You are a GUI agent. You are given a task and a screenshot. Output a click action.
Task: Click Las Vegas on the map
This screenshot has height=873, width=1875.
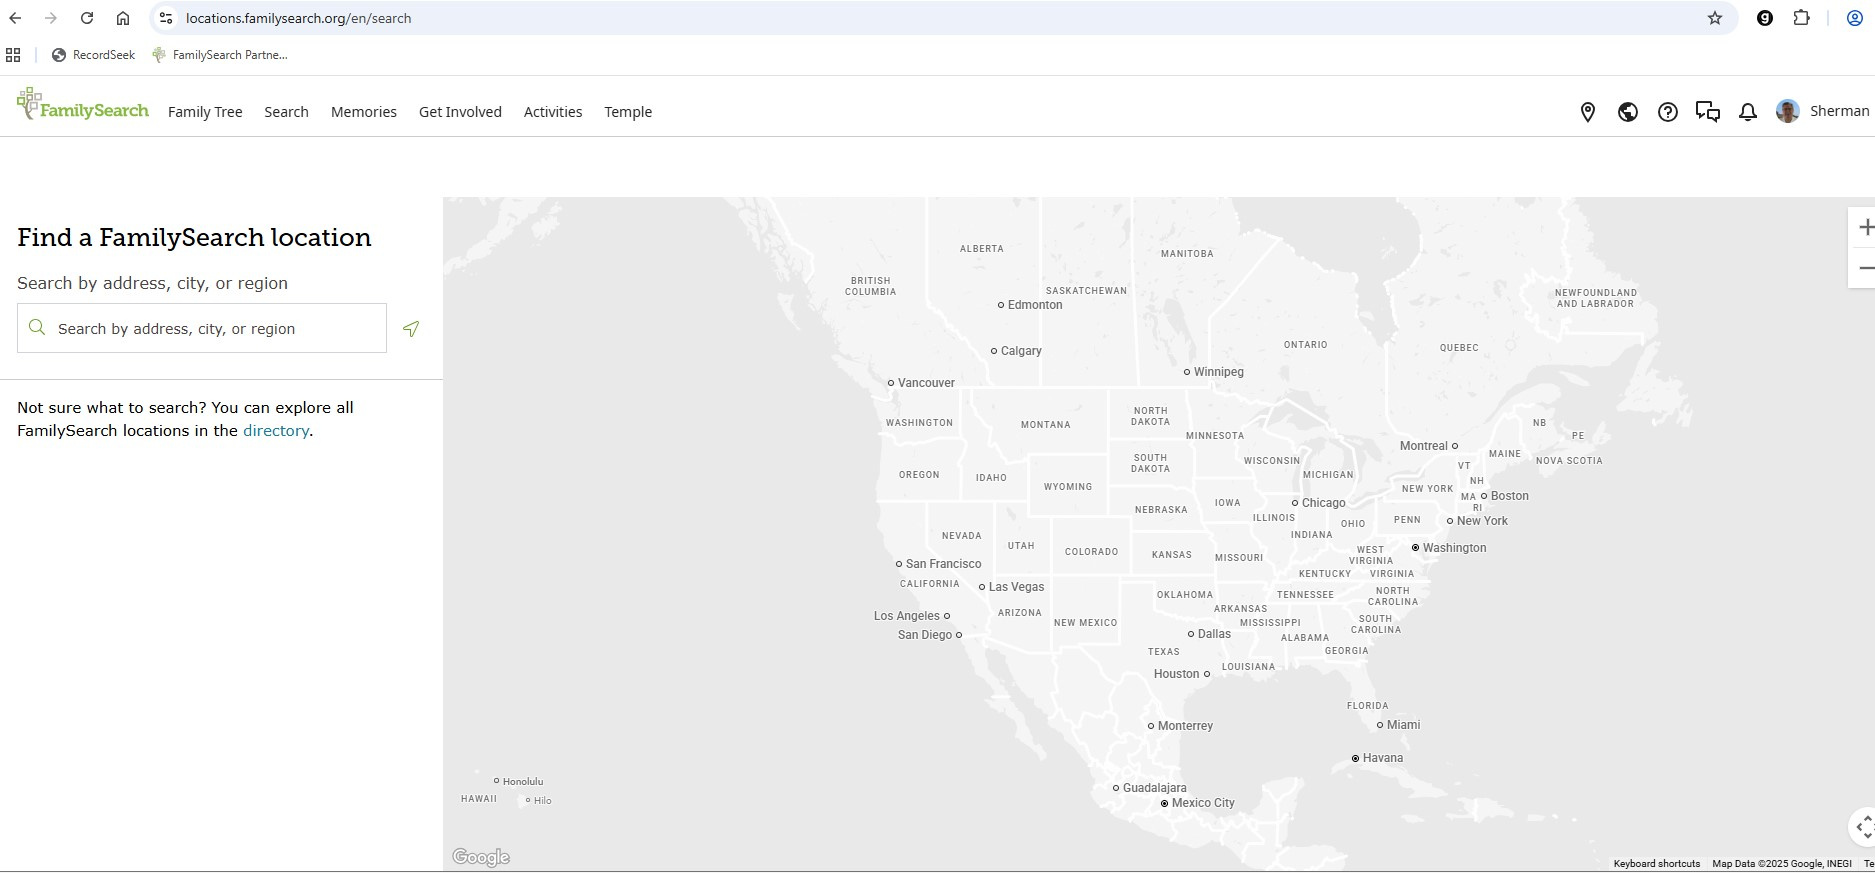[1011, 587]
